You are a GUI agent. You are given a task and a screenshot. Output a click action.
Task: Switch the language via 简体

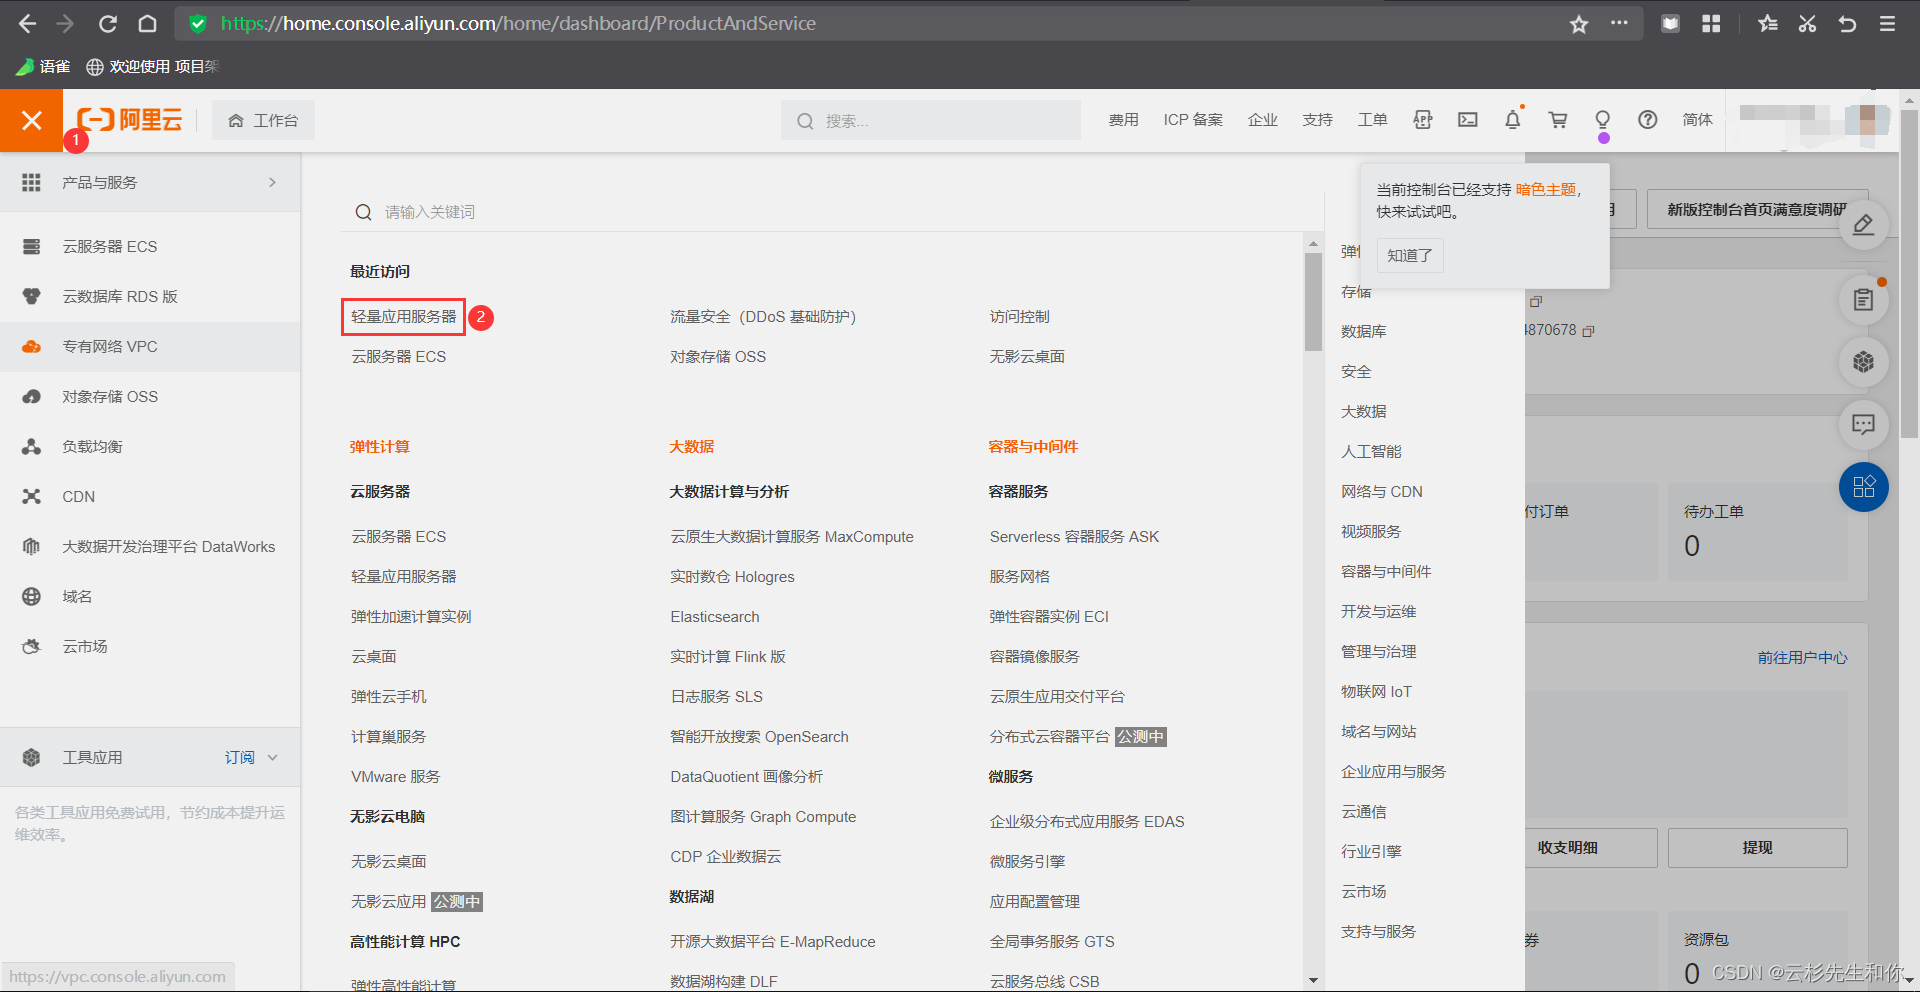pyautogui.click(x=1698, y=120)
